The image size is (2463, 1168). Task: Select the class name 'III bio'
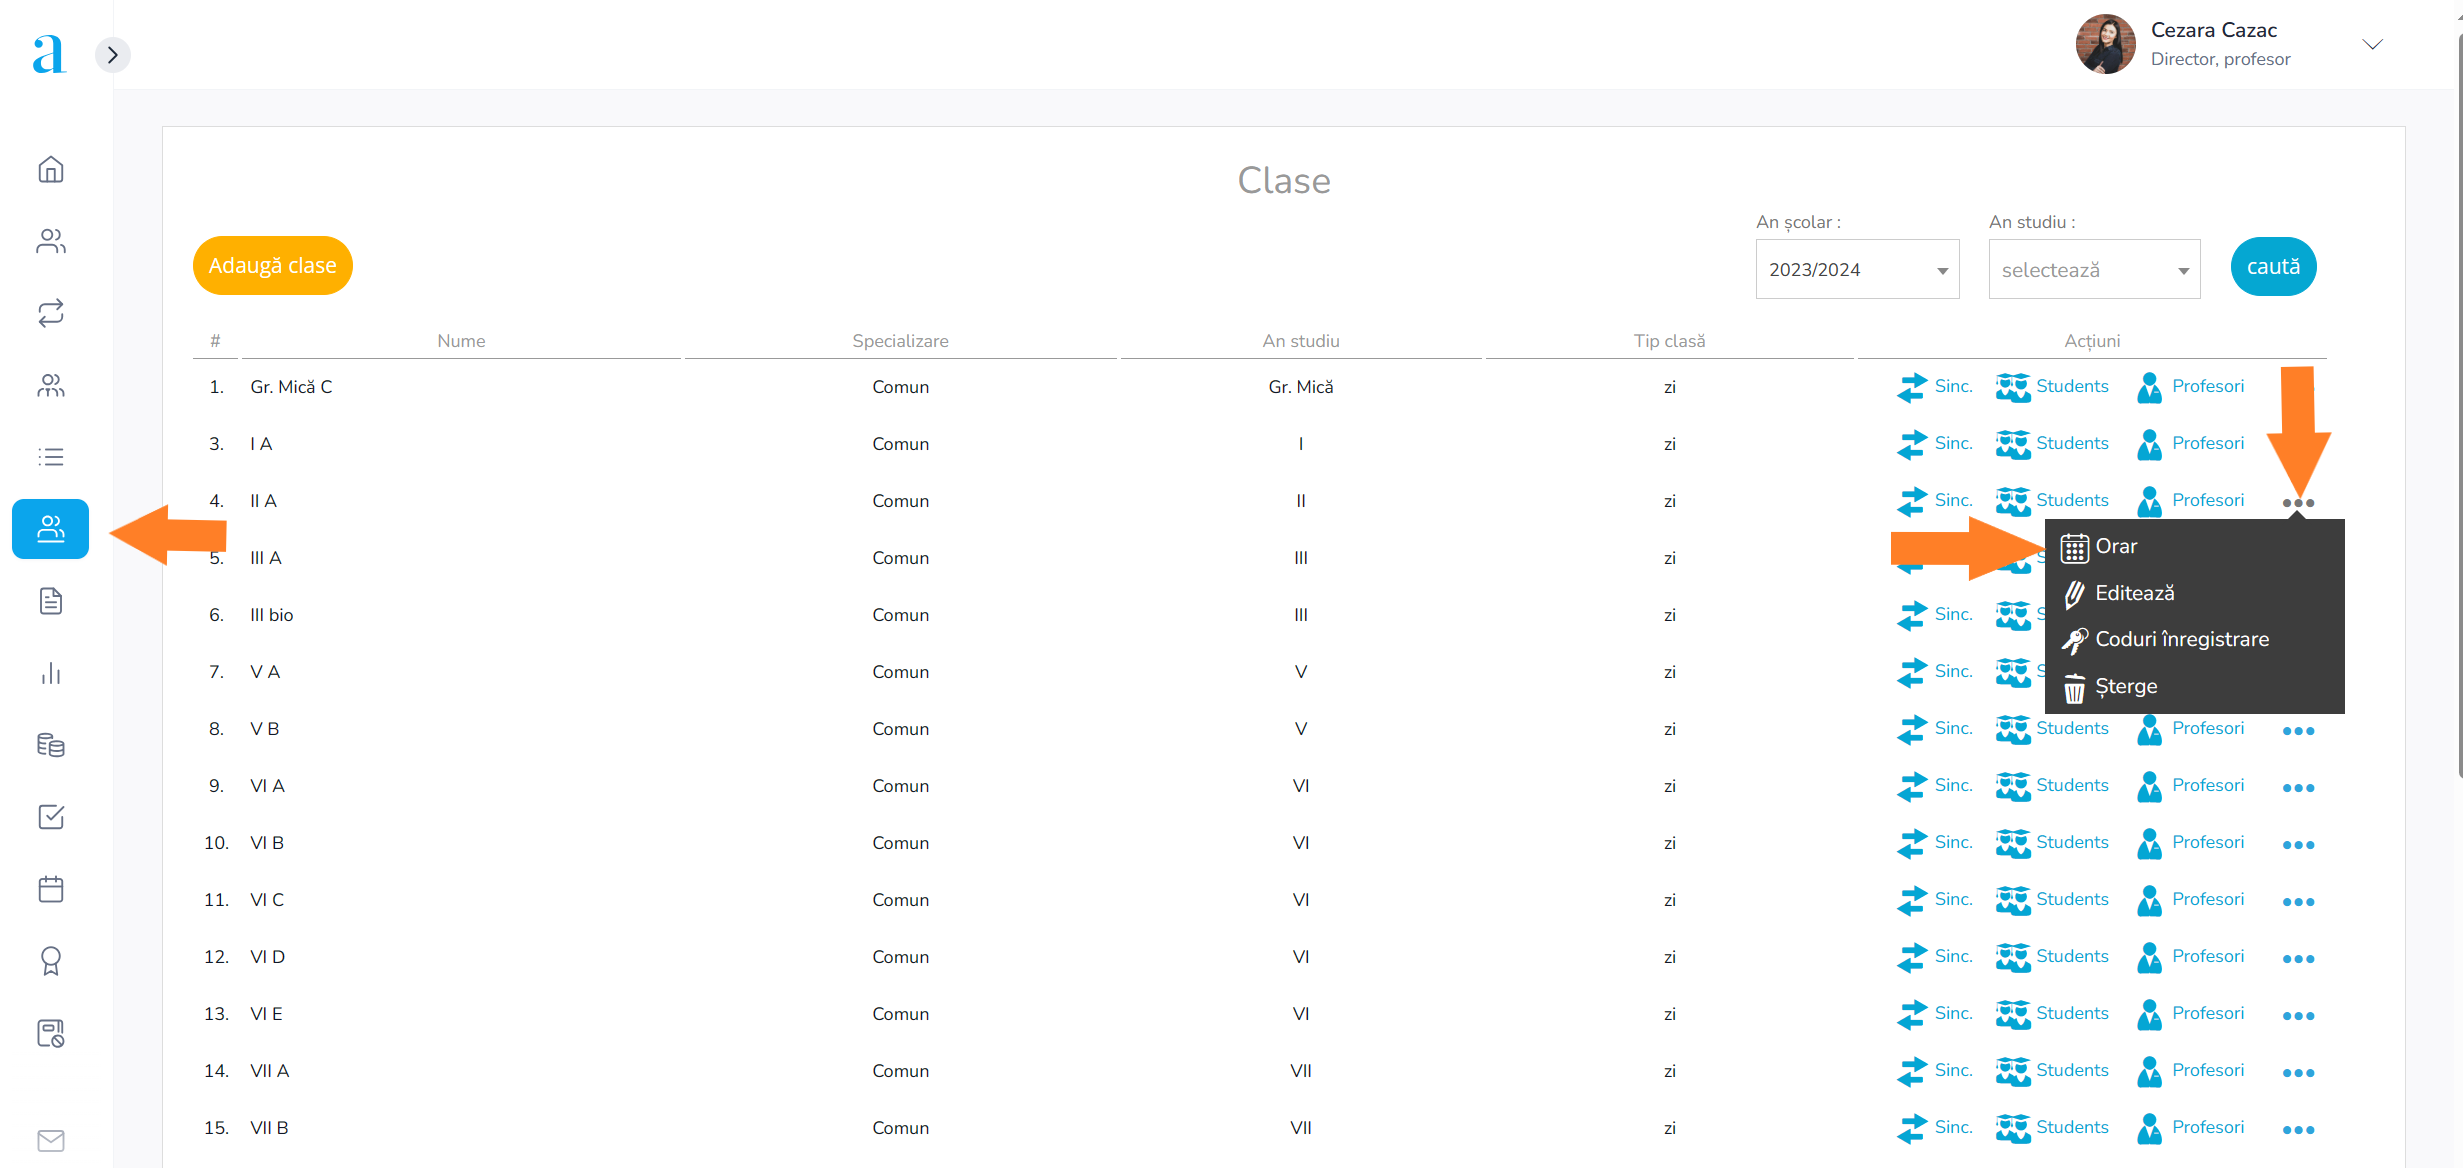pyautogui.click(x=272, y=615)
